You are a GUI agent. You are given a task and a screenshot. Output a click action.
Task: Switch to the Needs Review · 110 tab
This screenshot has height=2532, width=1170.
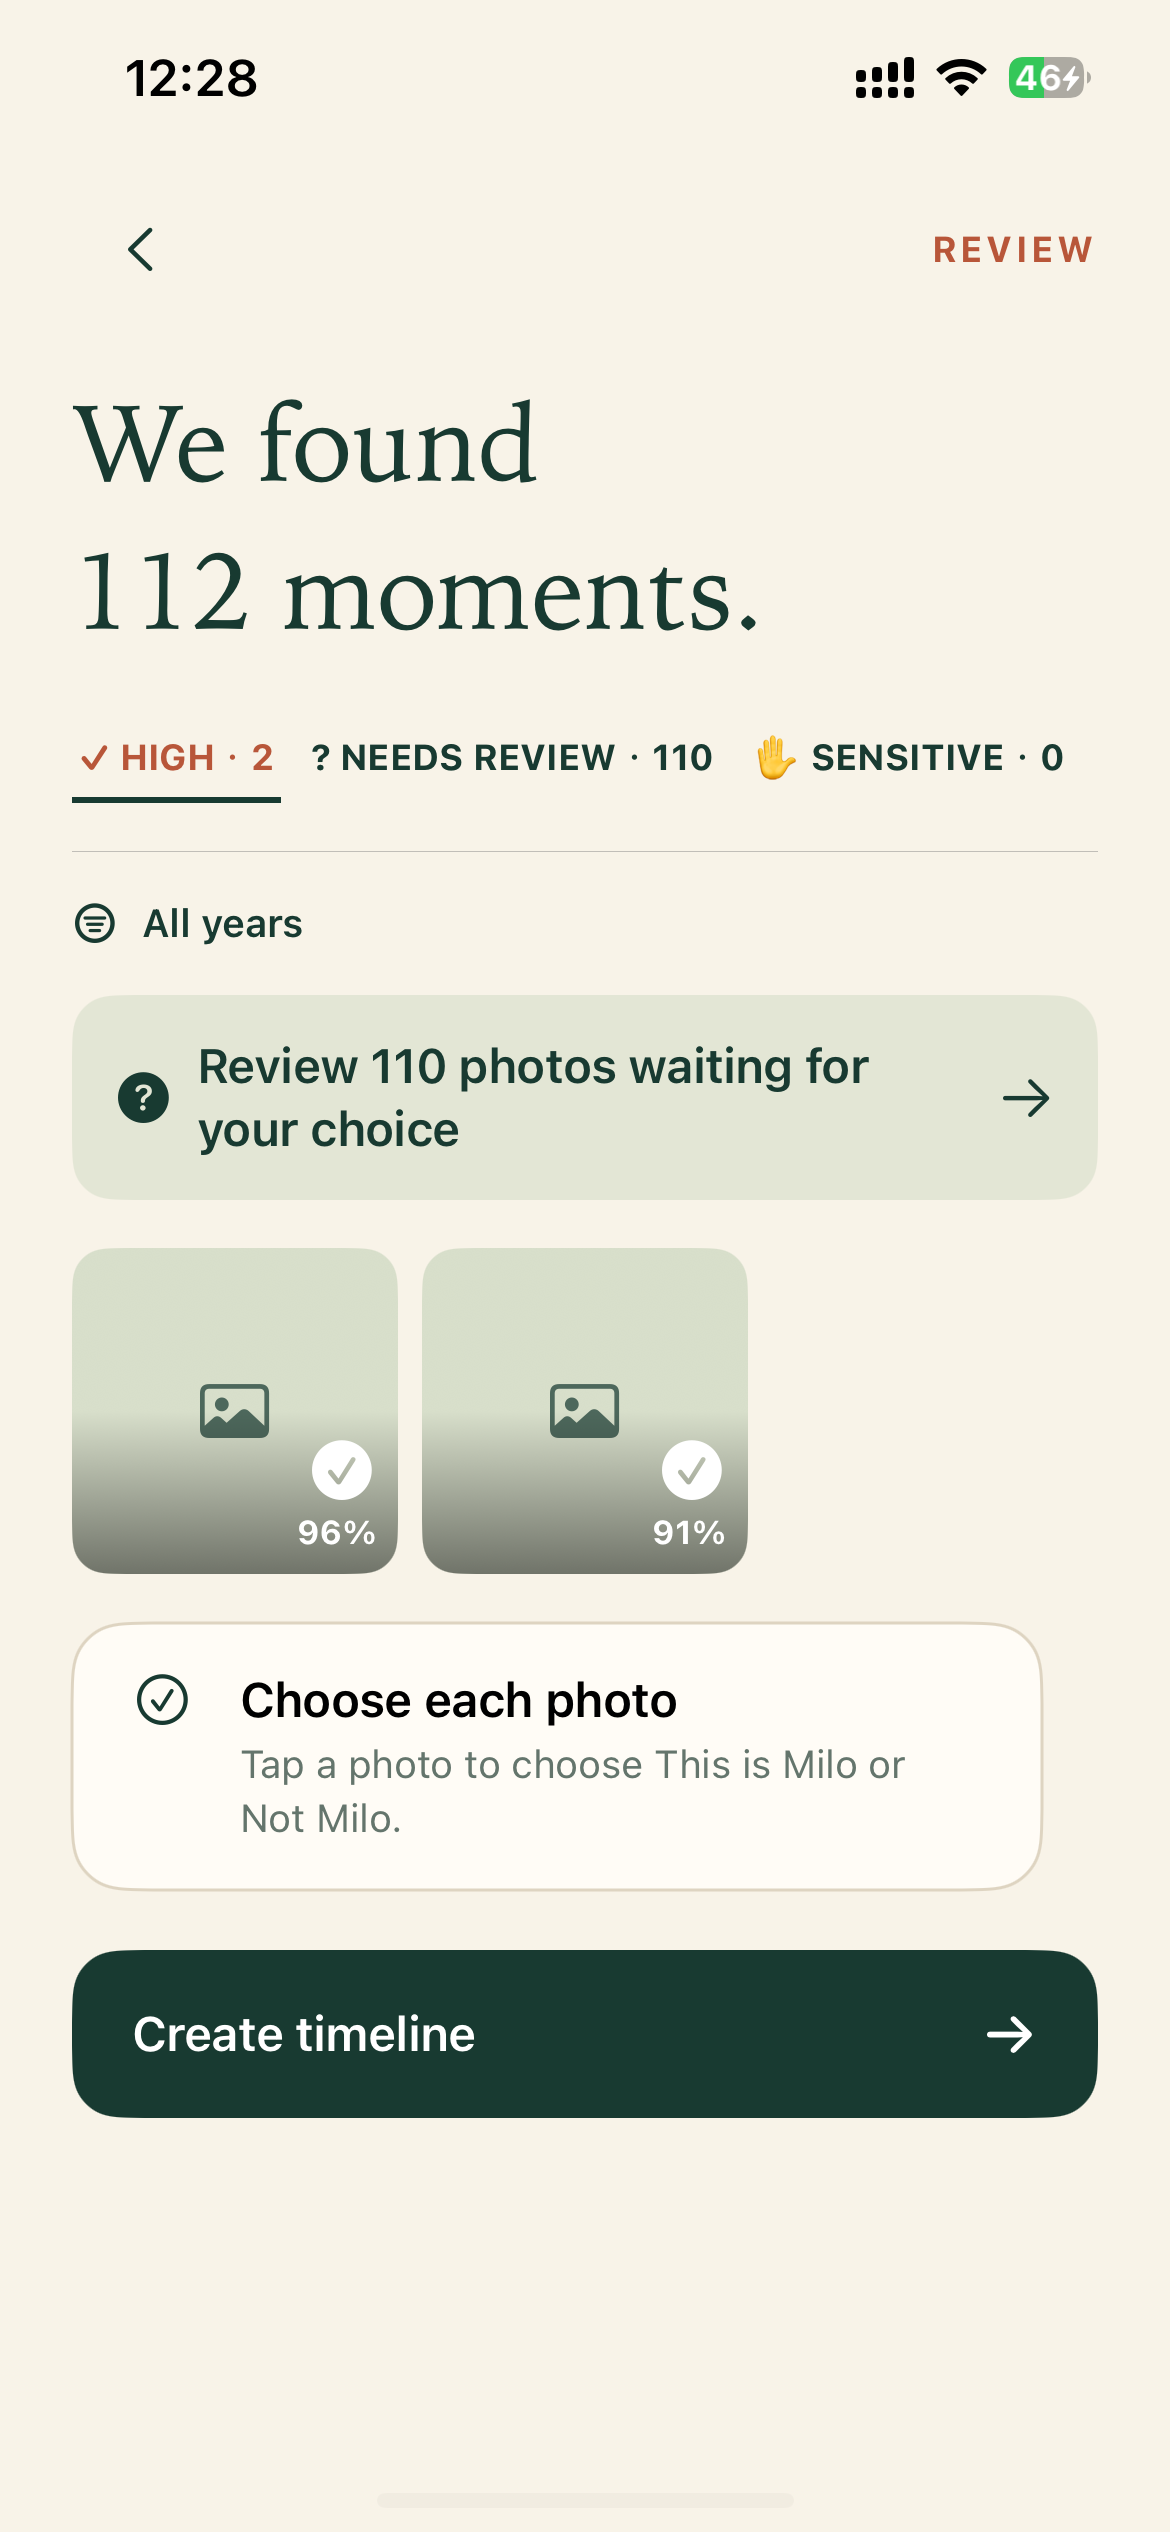point(512,758)
